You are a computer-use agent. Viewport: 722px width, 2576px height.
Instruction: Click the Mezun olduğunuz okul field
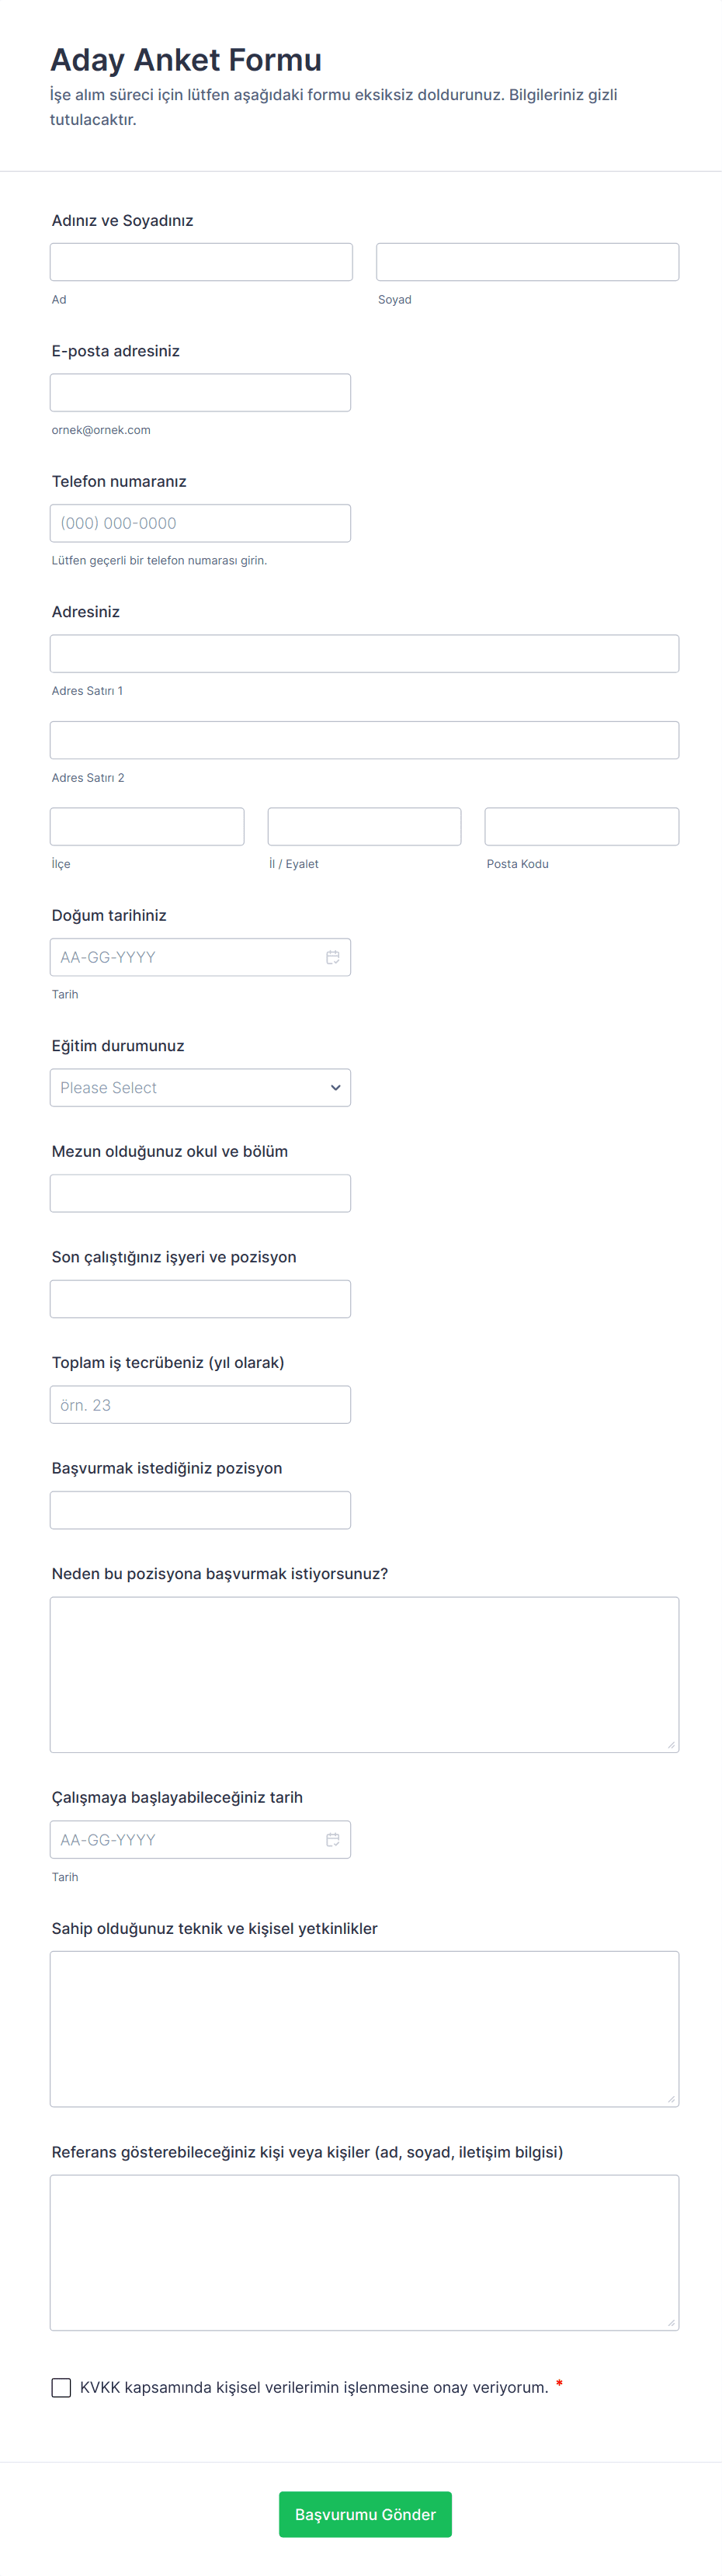(200, 1193)
